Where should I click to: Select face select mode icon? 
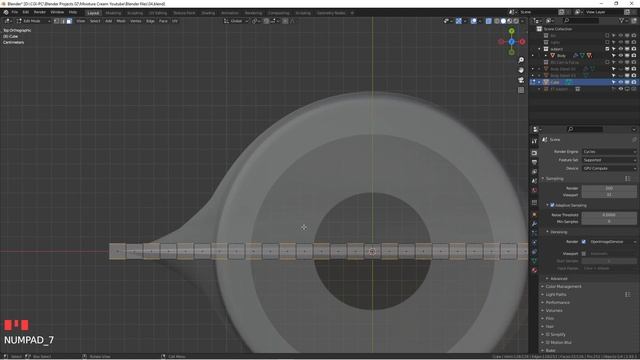[69, 21]
